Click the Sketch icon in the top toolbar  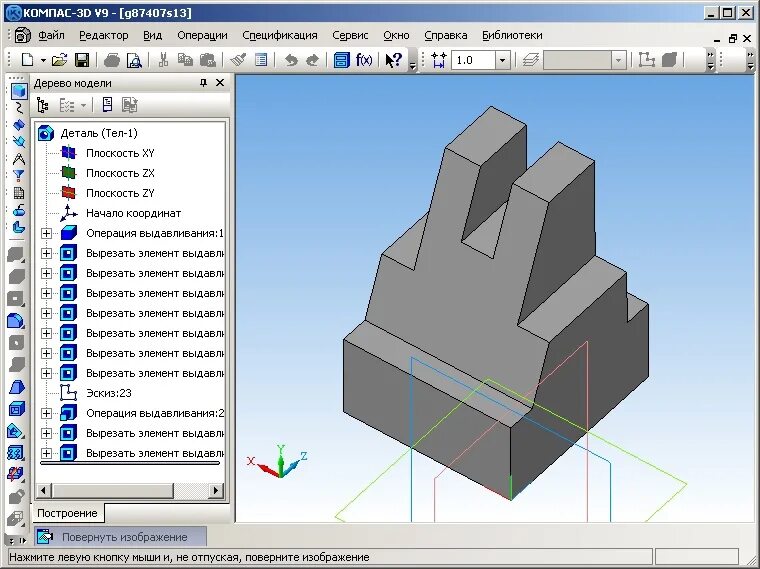tap(646, 60)
